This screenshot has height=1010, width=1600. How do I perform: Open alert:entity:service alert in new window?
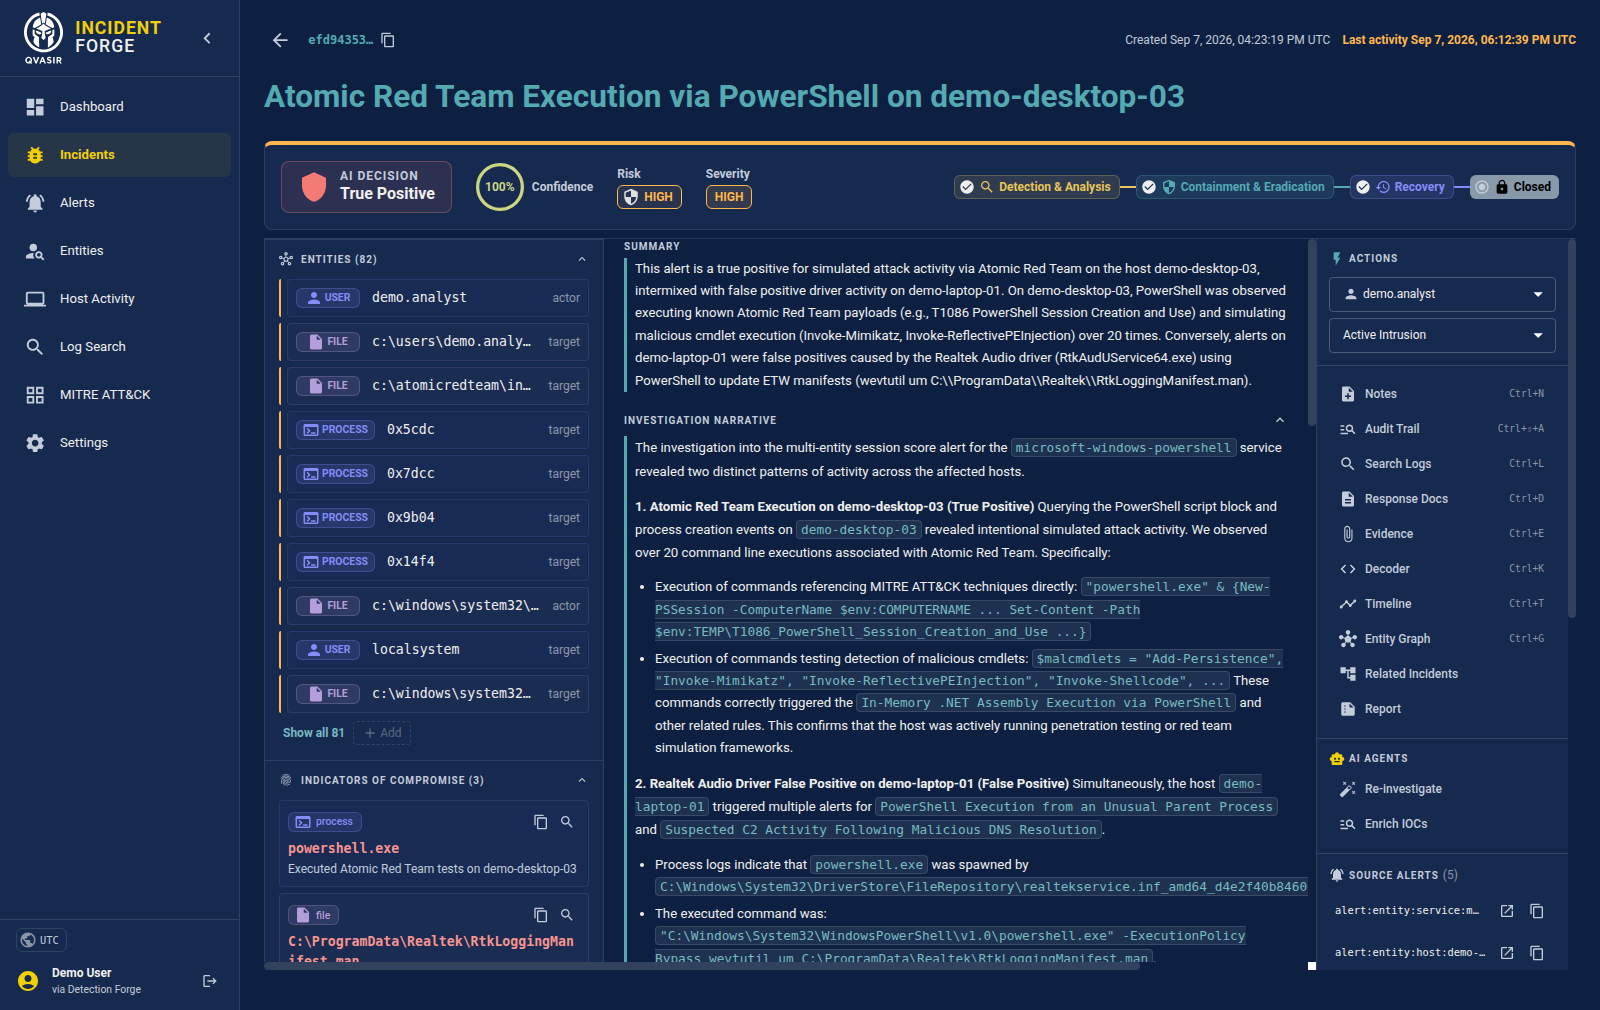pyautogui.click(x=1507, y=911)
